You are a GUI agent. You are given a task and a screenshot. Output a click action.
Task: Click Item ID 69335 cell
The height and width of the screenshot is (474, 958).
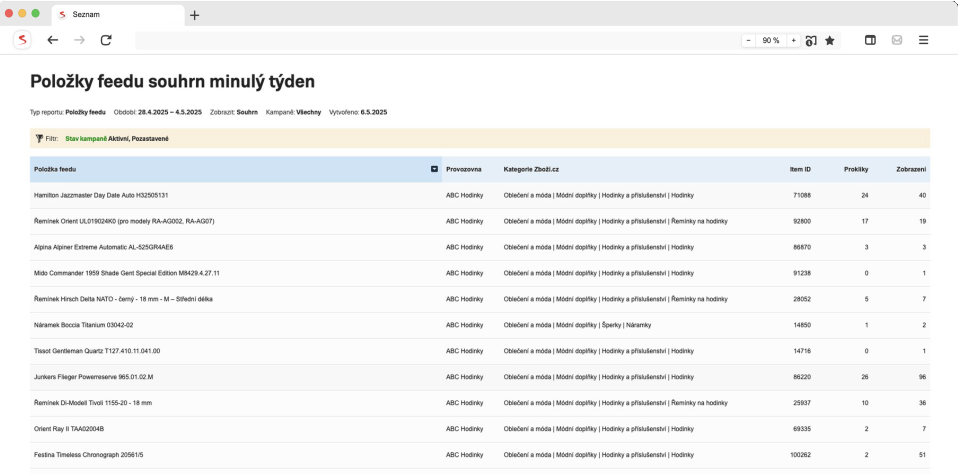(x=802, y=429)
